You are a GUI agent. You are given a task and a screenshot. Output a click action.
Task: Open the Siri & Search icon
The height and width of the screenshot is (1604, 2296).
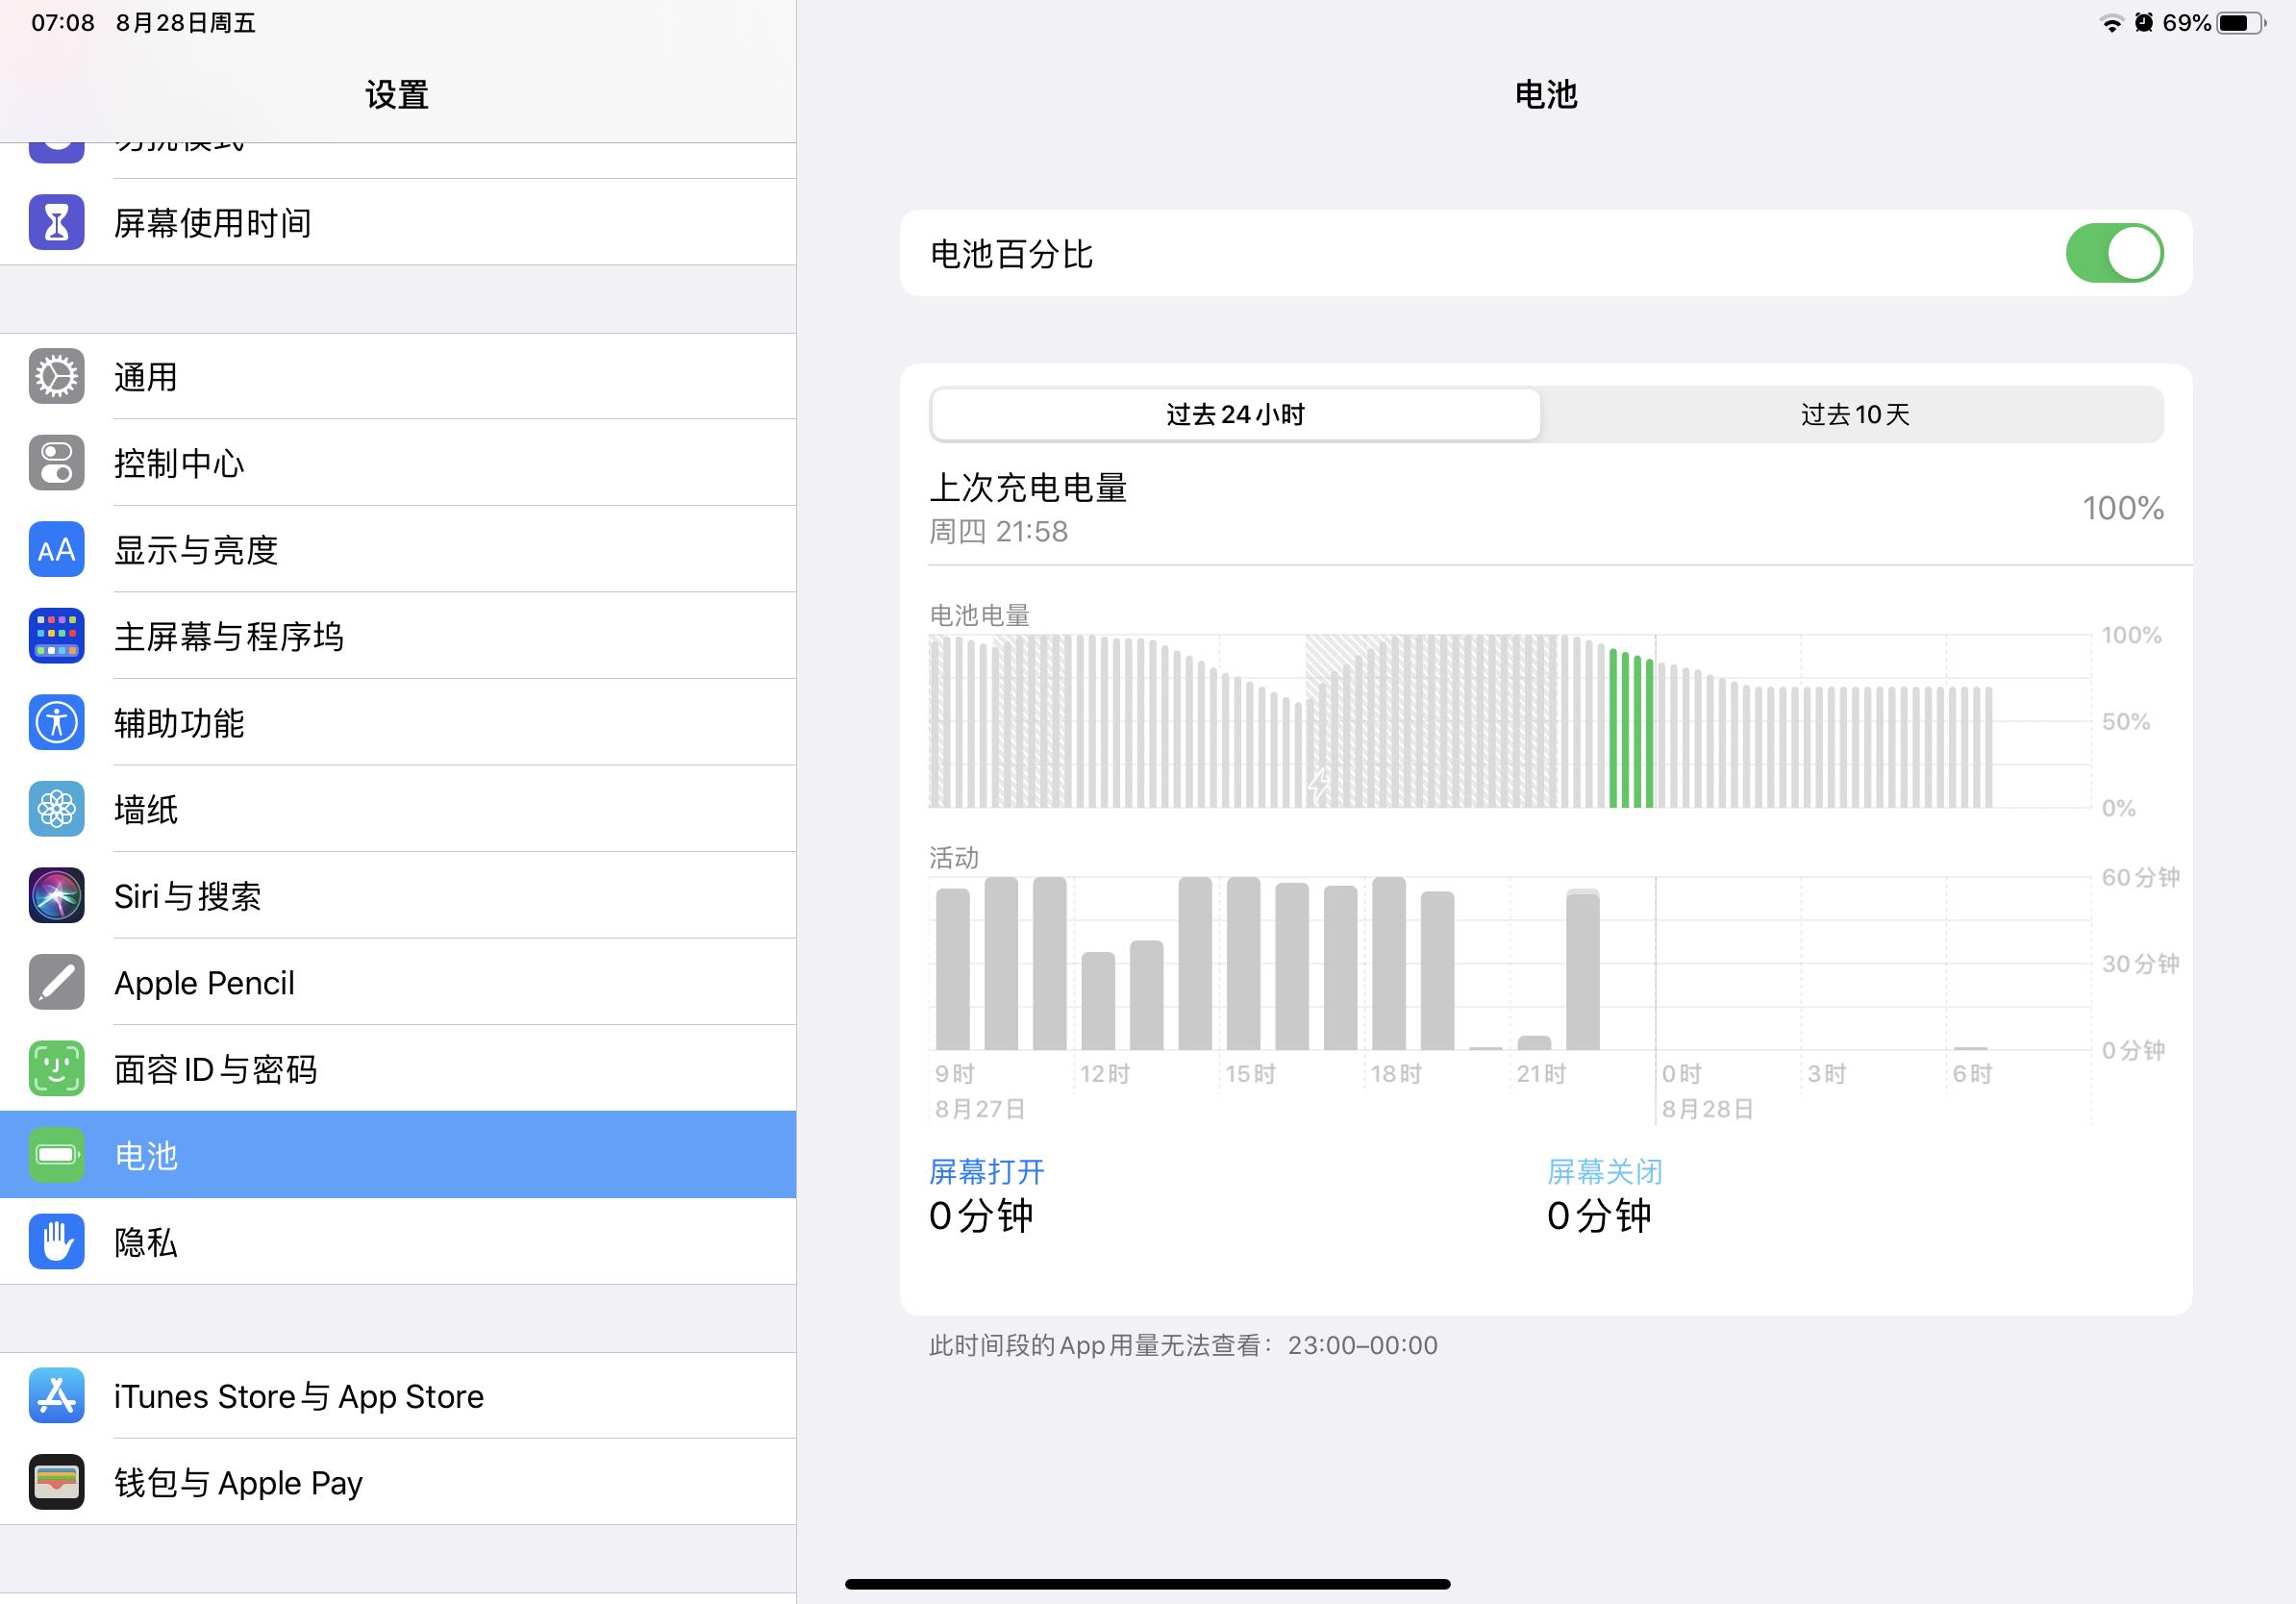click(56, 895)
